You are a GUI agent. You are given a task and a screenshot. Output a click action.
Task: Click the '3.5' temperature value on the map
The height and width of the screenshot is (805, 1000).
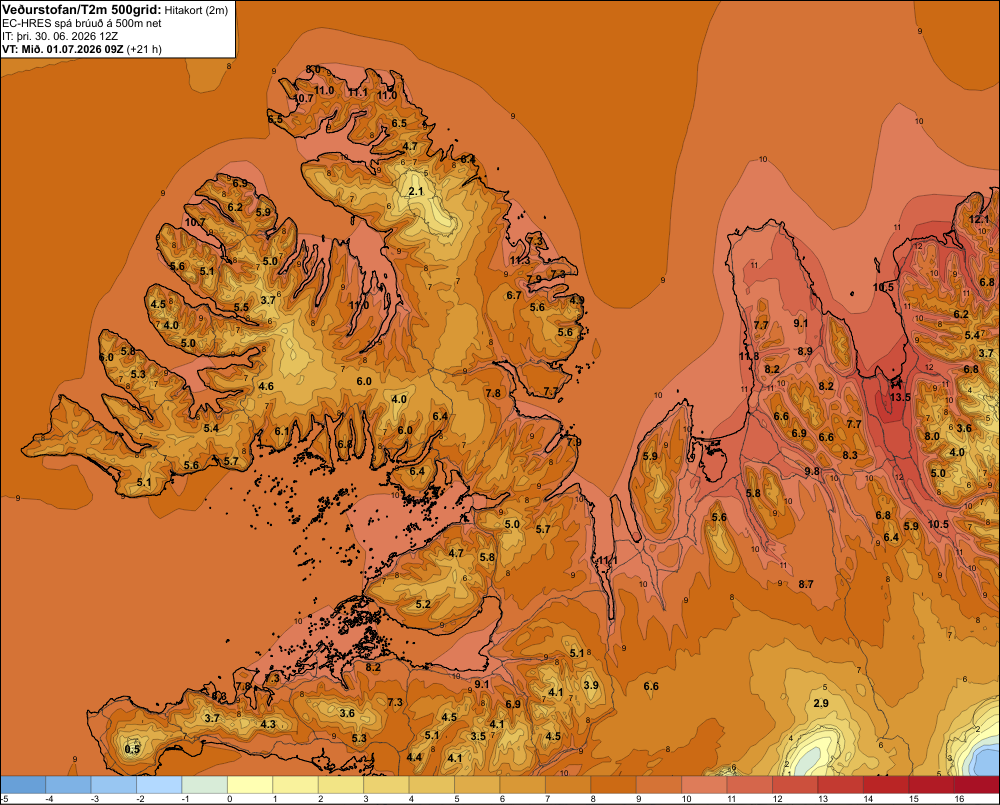pos(478,735)
